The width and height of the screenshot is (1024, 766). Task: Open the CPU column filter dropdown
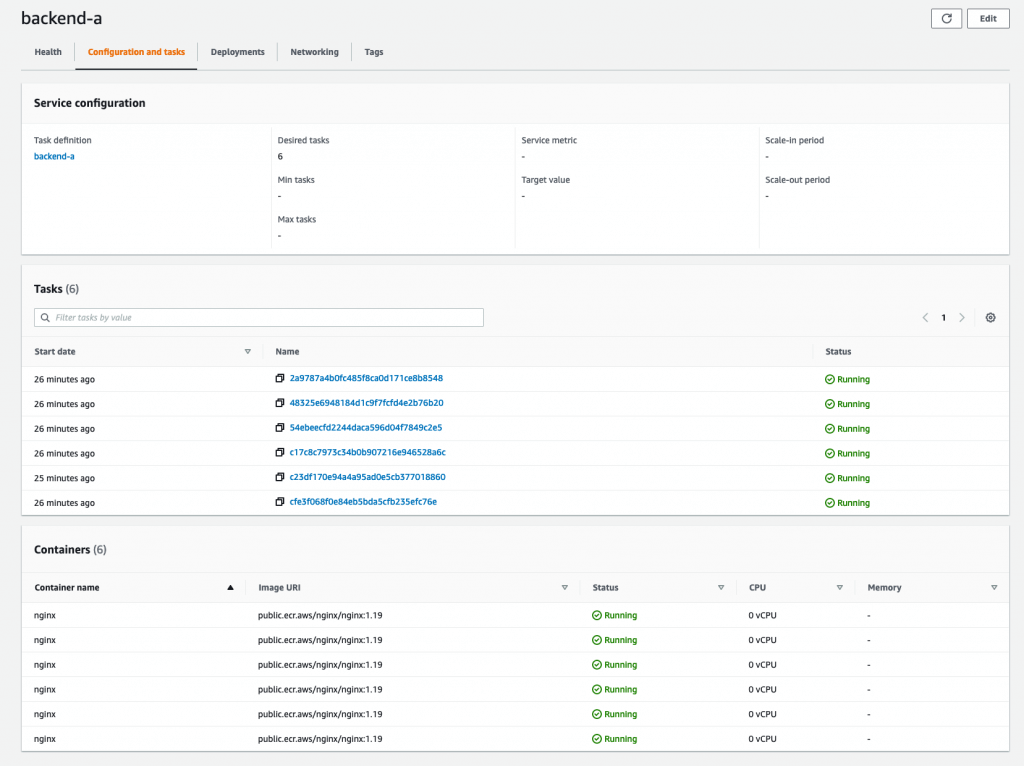point(841,587)
